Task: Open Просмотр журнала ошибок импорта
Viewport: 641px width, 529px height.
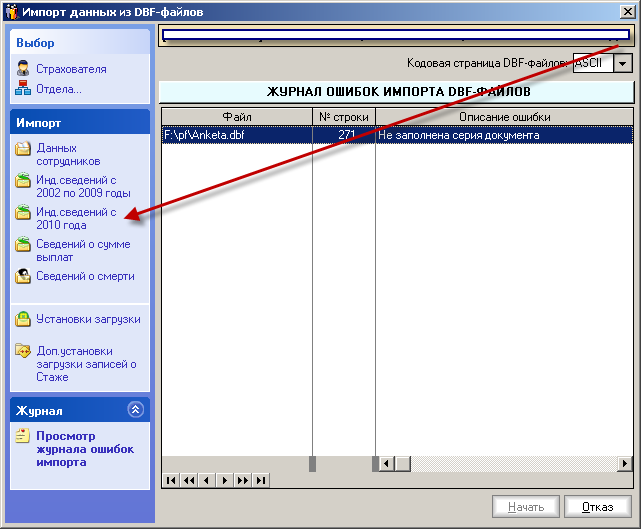Action: click(85, 449)
